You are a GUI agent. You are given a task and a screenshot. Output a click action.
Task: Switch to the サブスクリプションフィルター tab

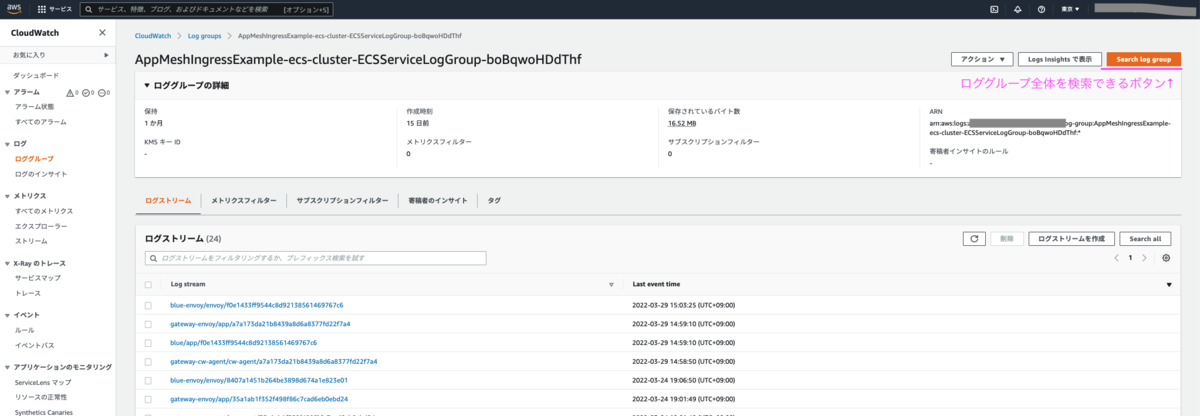pyautogui.click(x=342, y=201)
